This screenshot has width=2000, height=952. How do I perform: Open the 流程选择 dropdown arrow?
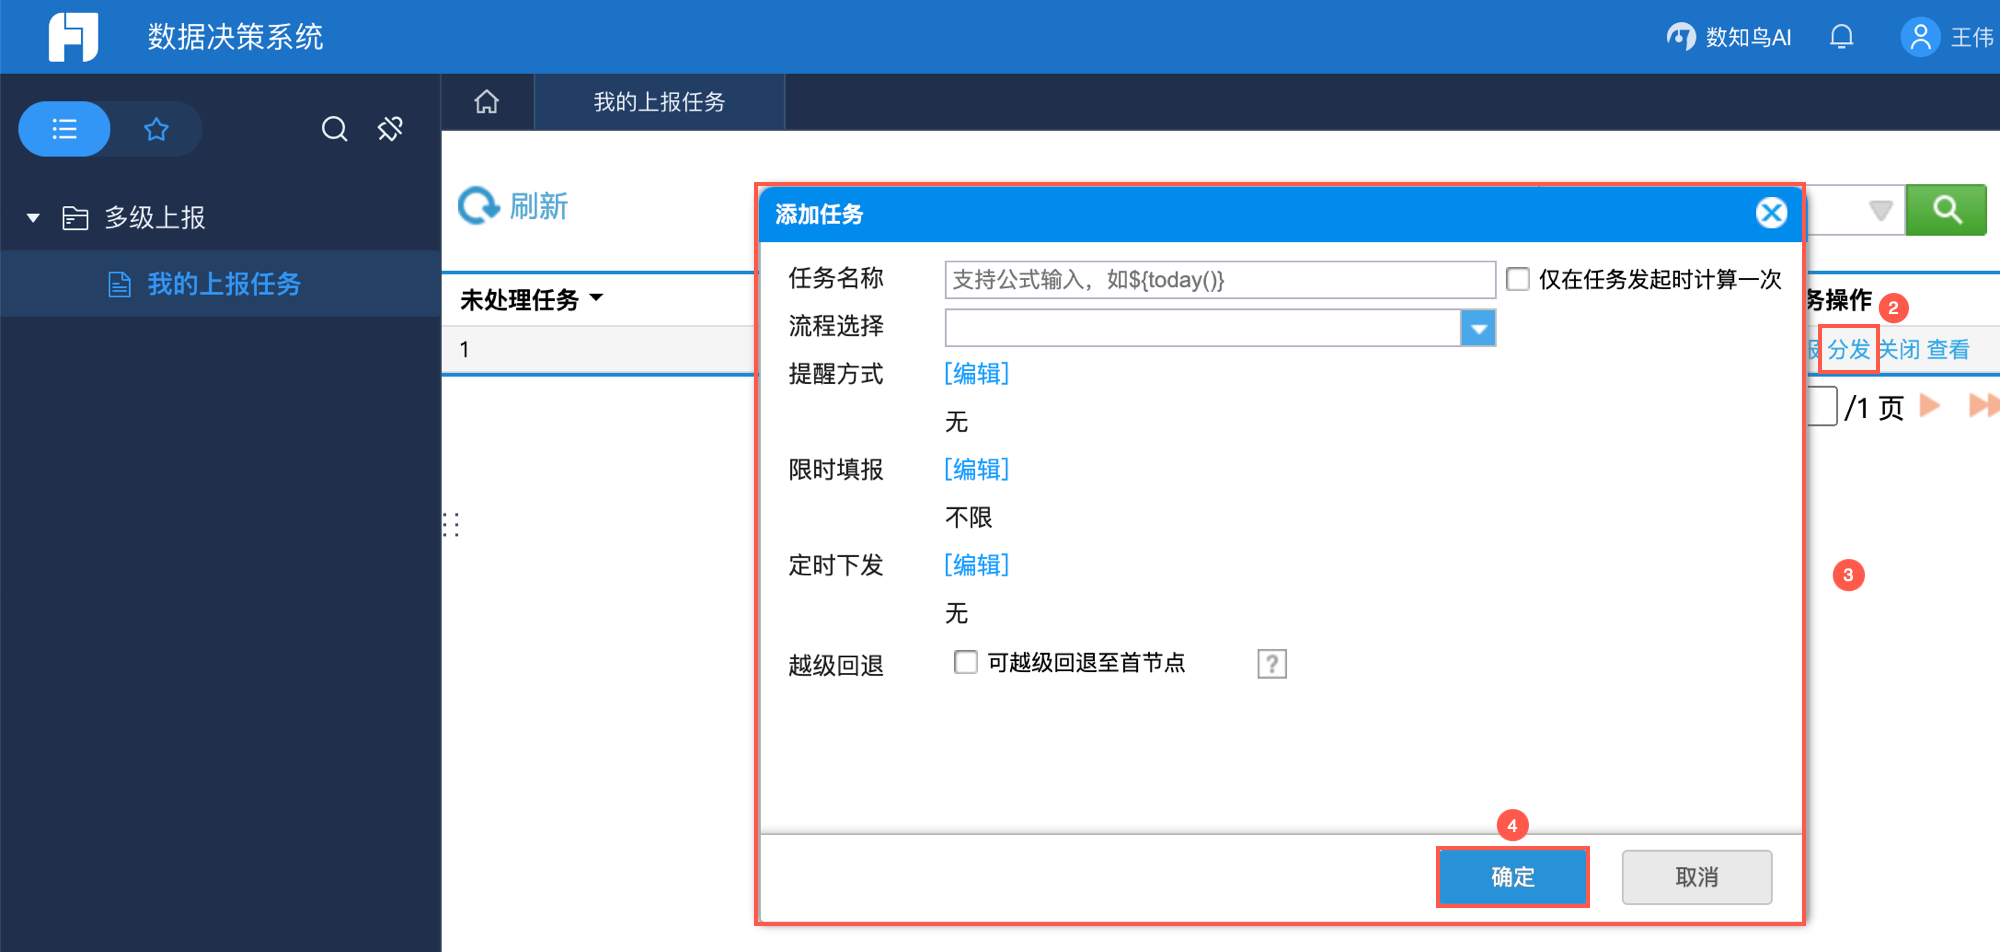[x=1478, y=328]
